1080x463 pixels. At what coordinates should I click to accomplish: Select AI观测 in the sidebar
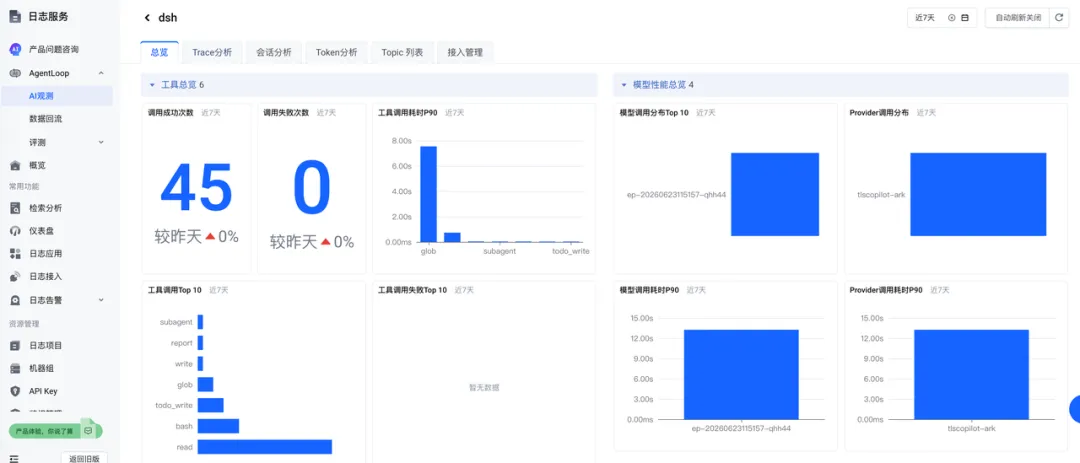point(56,96)
